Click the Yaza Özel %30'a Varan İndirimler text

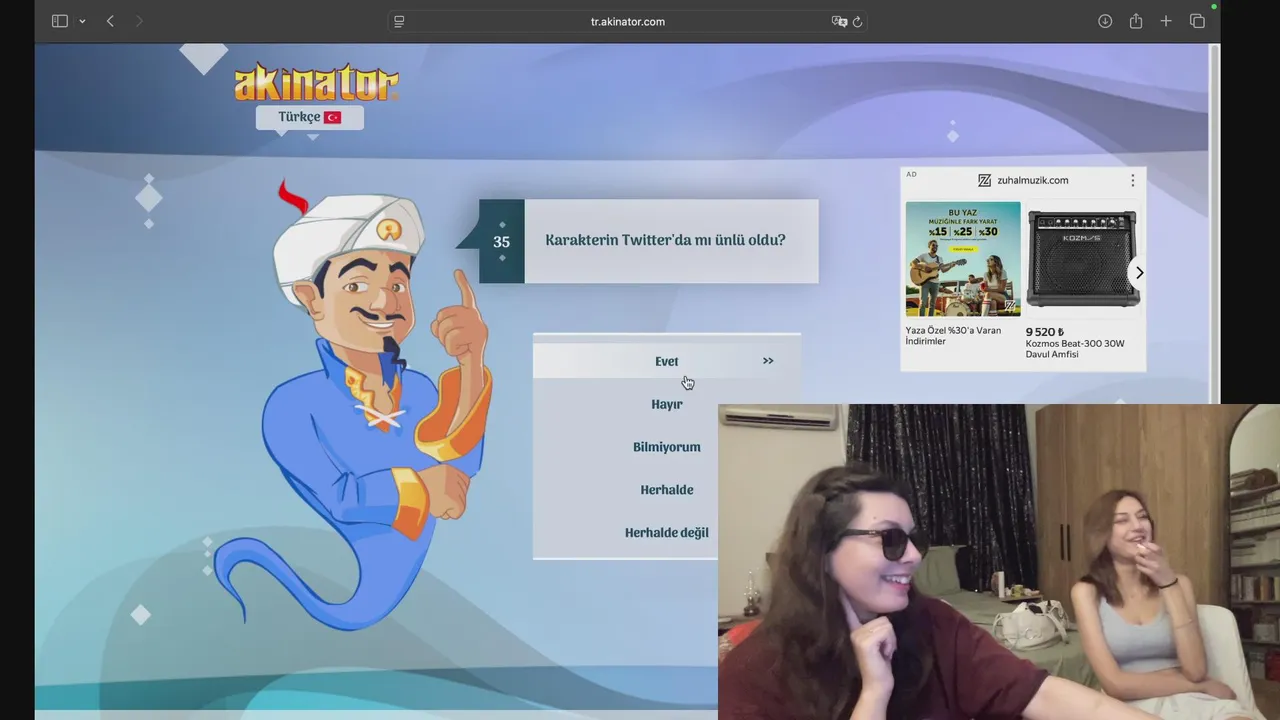(x=953, y=336)
